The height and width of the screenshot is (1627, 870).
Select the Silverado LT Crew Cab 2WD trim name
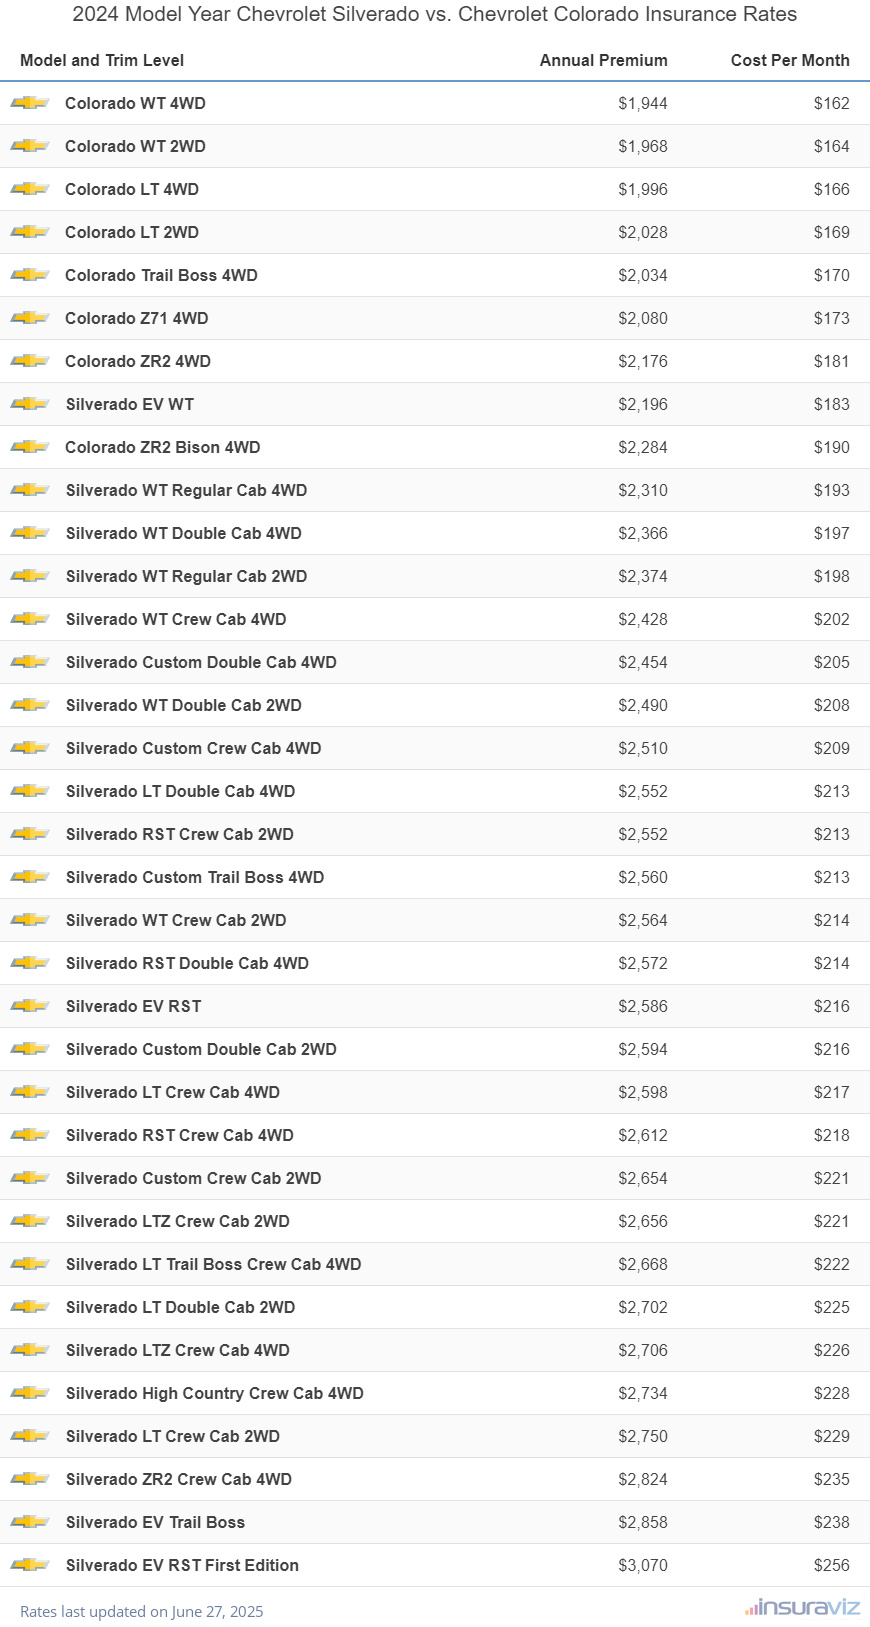click(173, 1436)
